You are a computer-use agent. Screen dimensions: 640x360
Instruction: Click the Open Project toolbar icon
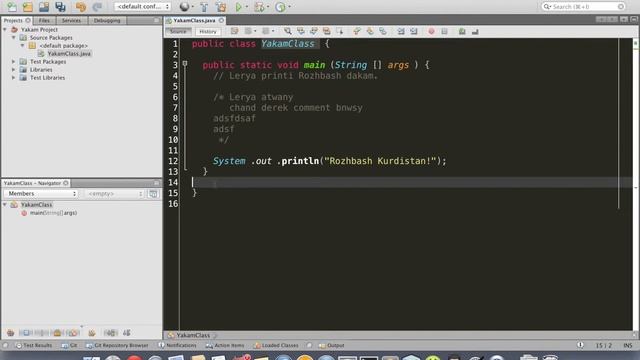(x=44, y=7)
